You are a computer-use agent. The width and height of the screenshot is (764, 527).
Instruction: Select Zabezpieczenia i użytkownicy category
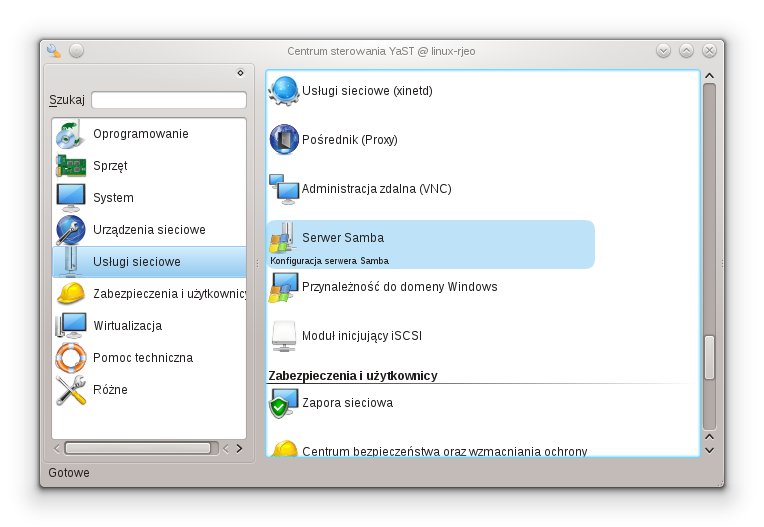[x=168, y=294]
